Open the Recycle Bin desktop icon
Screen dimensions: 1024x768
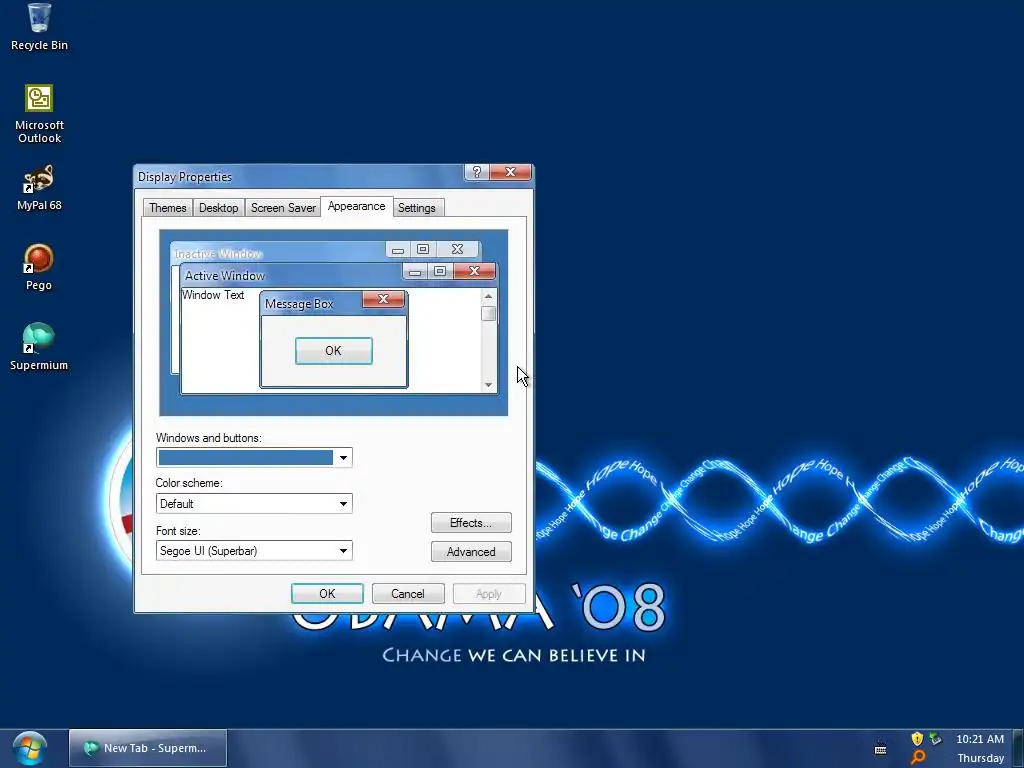click(x=39, y=27)
